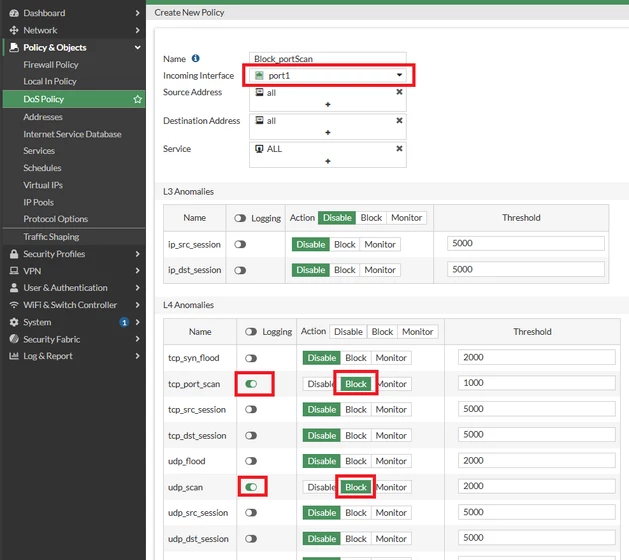The image size is (629, 560).
Task: Select Virtual IPs menu item
Action: click(x=43, y=185)
